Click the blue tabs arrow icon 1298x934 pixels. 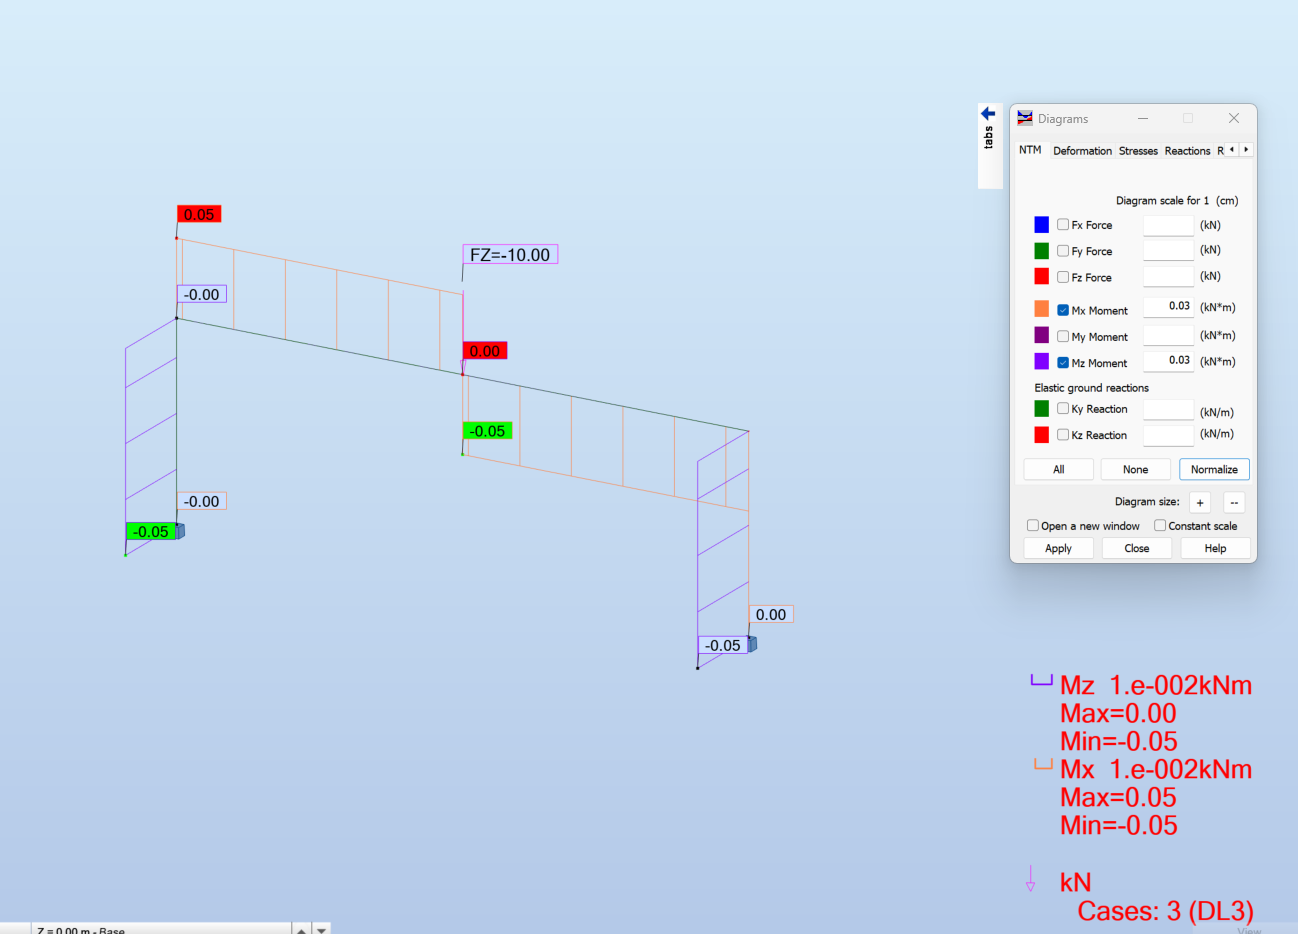(988, 113)
